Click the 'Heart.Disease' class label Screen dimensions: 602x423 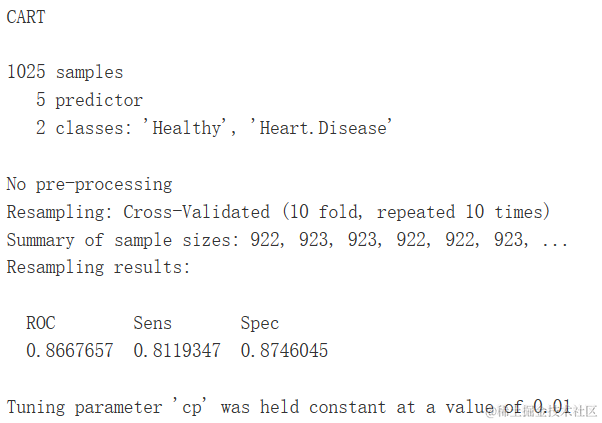coord(321,128)
